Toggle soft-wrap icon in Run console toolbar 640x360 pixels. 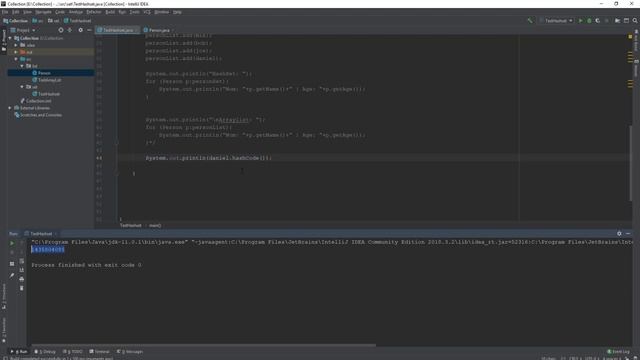(x=22, y=261)
